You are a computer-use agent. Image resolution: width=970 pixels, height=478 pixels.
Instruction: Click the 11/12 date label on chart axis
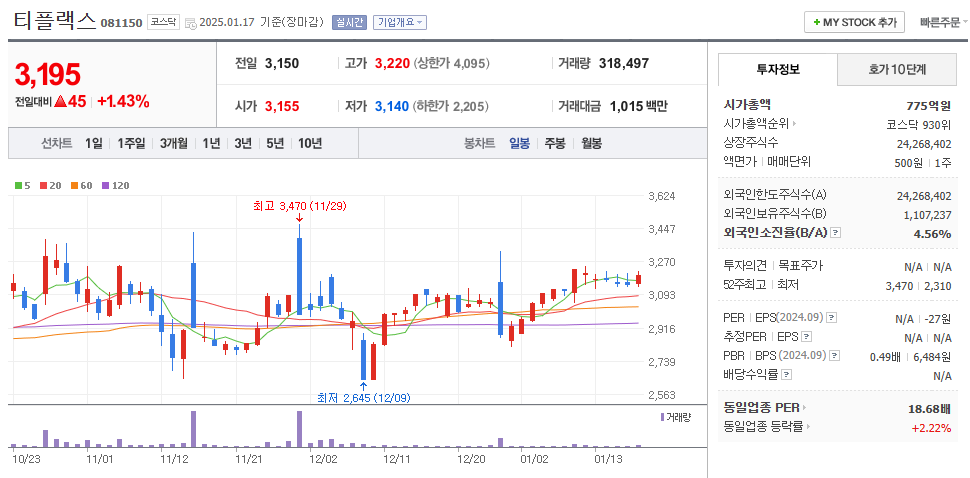tap(174, 459)
